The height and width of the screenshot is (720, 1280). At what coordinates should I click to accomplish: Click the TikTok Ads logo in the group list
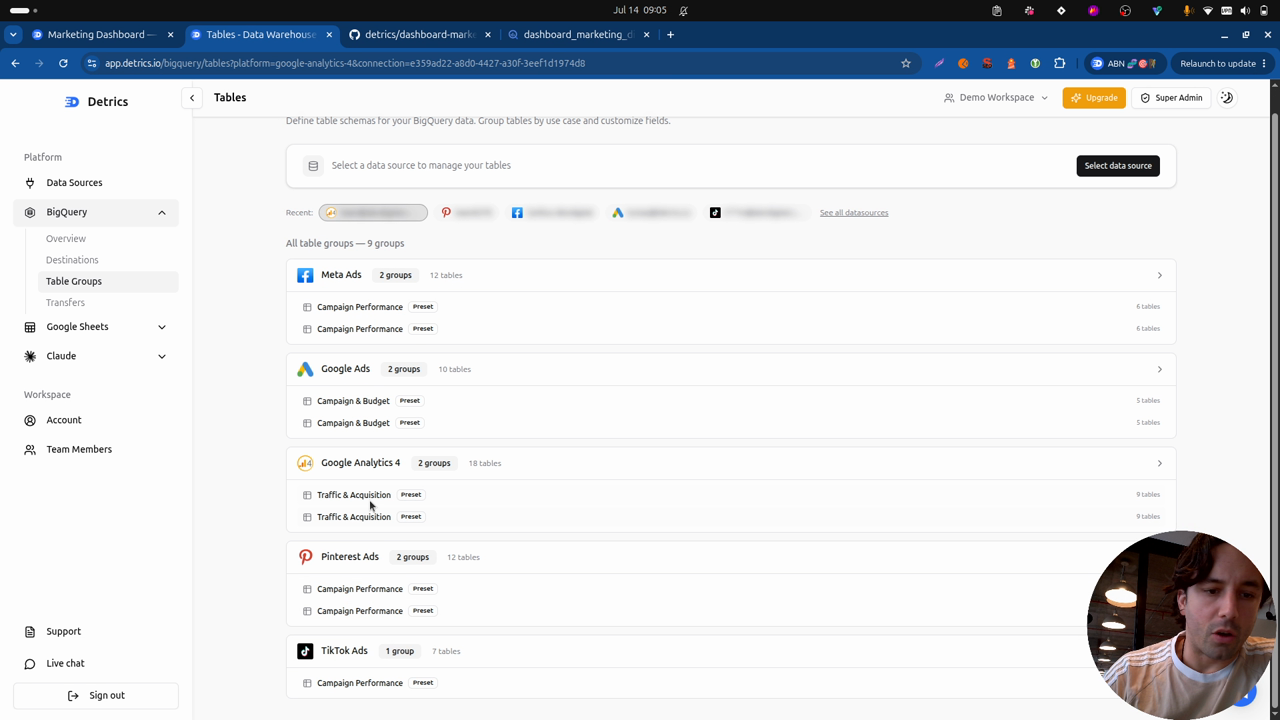coord(305,651)
